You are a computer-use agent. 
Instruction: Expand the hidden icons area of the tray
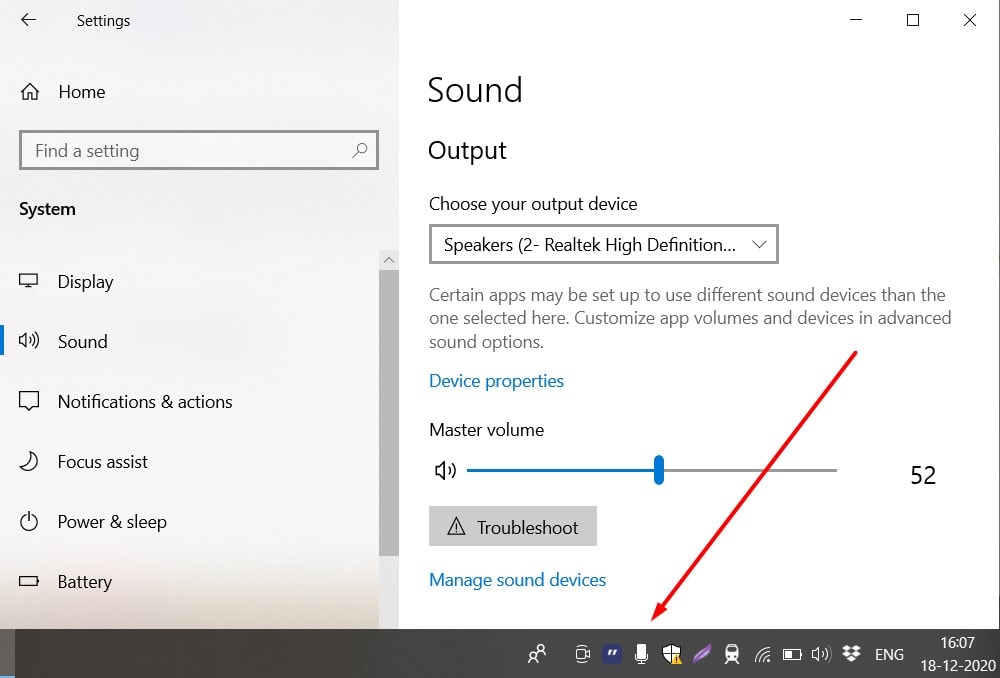[x=537, y=653]
